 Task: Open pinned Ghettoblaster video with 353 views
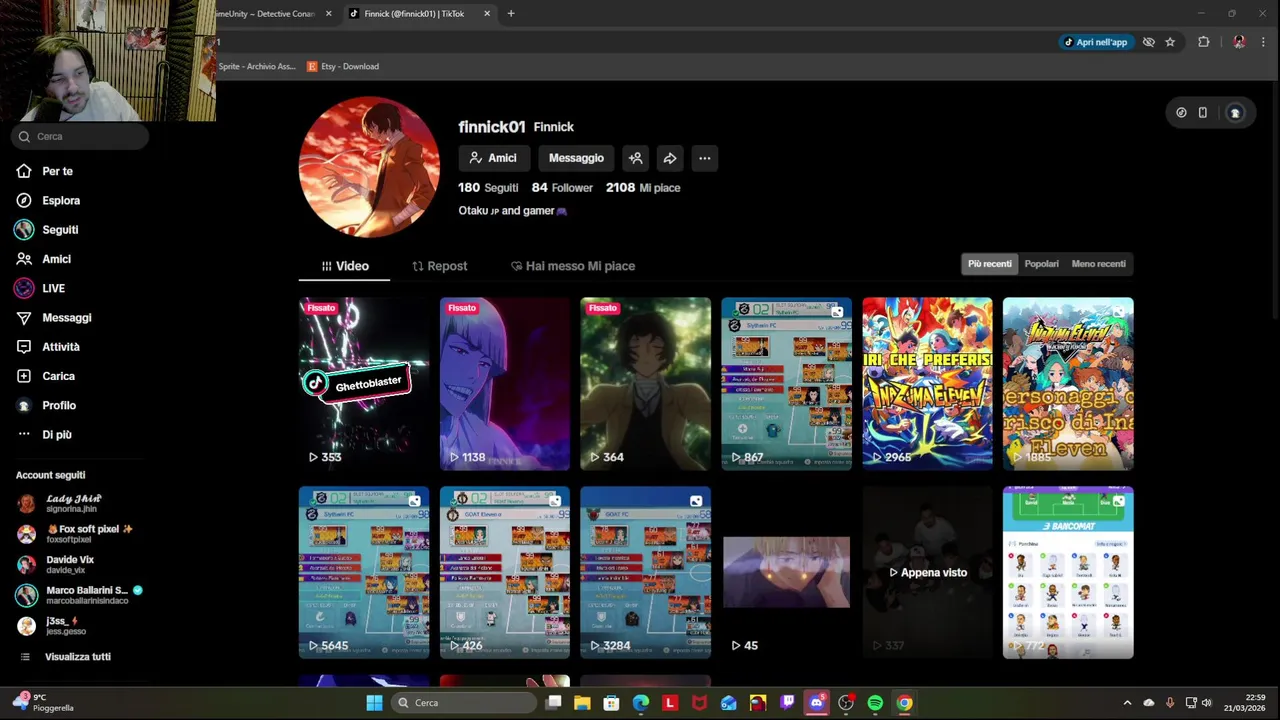point(364,384)
